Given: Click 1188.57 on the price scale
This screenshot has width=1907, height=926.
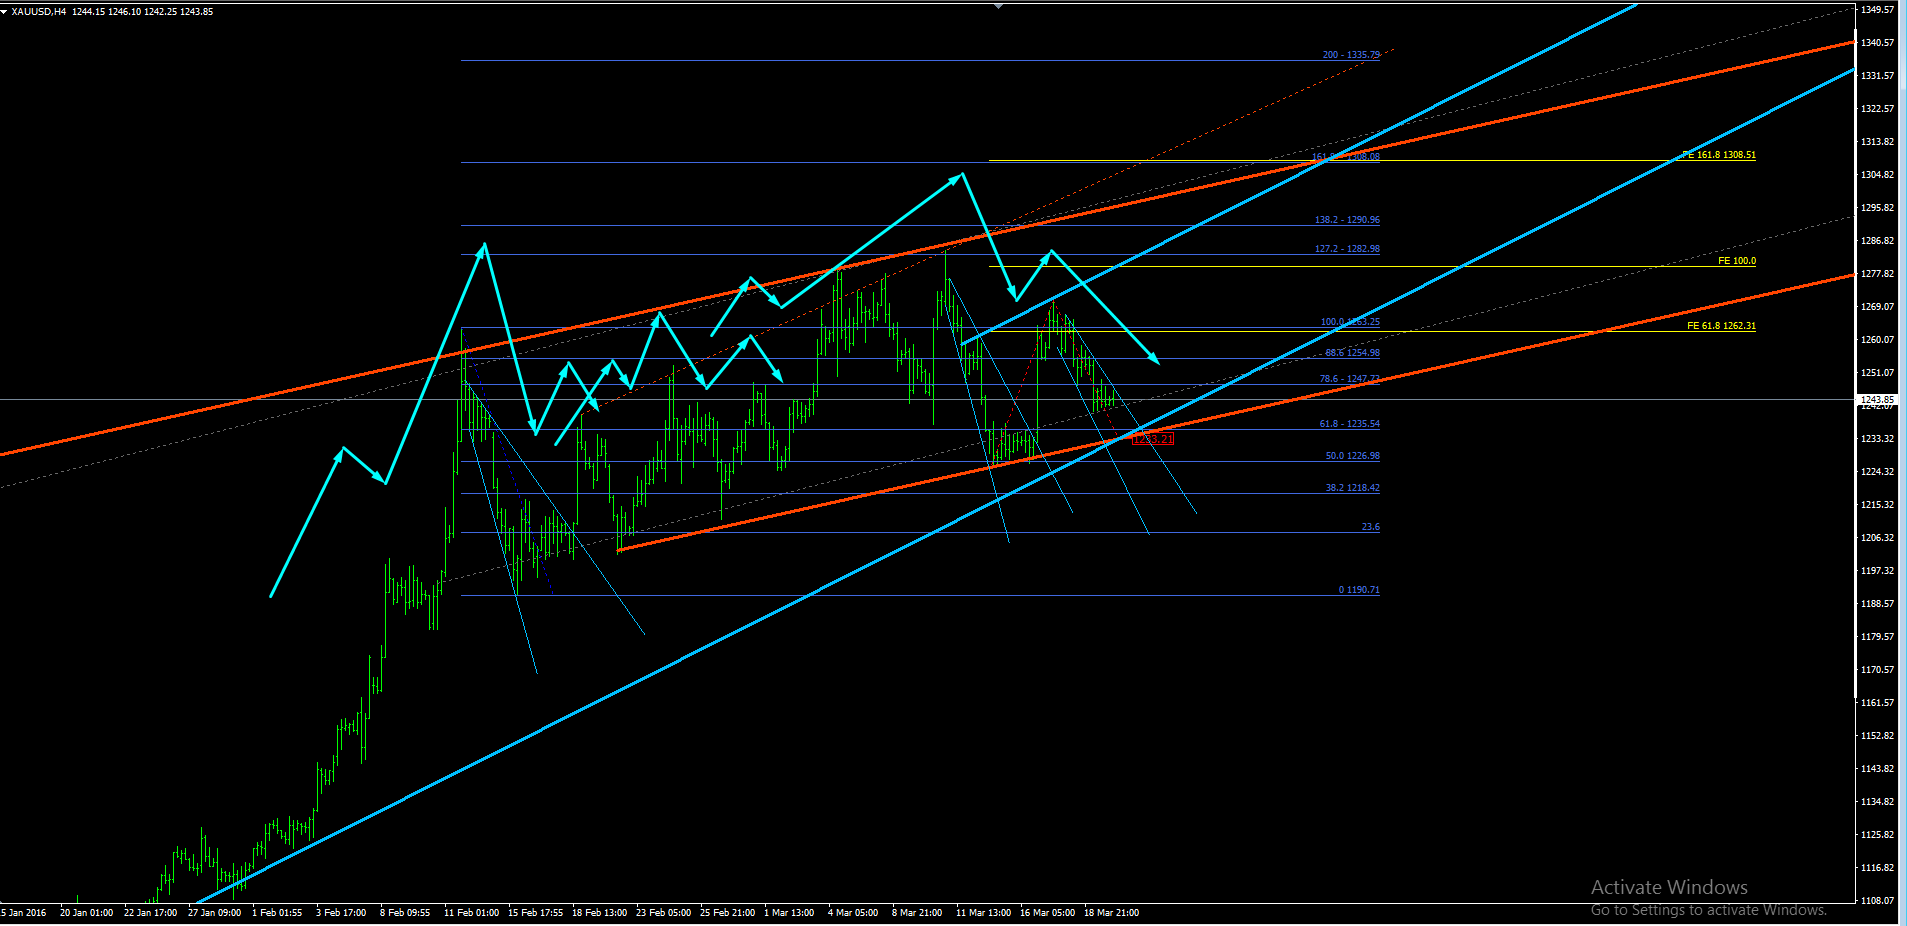Looking at the screenshot, I should click(1877, 604).
